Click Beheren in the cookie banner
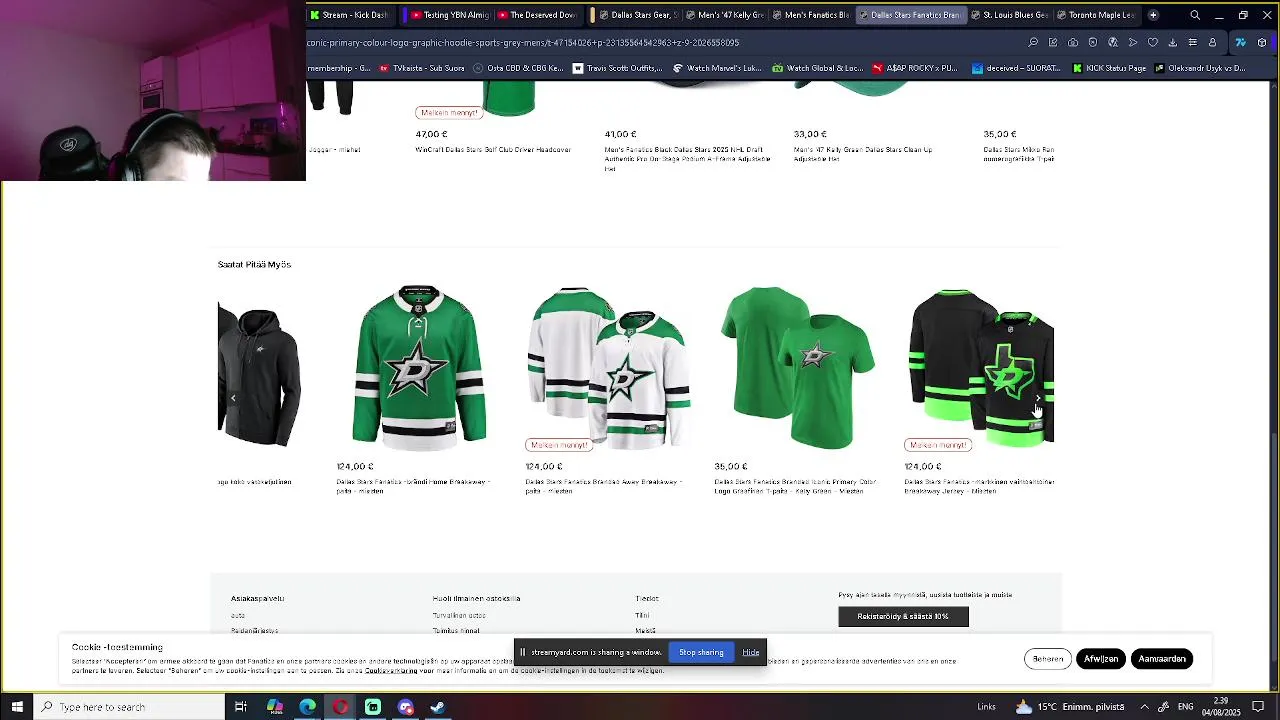 pos(1048,659)
